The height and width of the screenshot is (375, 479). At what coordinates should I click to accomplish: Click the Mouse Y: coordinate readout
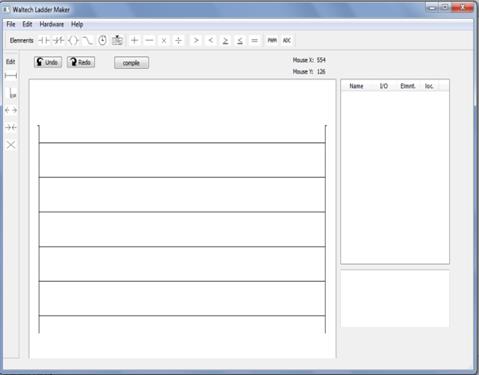coord(309,72)
